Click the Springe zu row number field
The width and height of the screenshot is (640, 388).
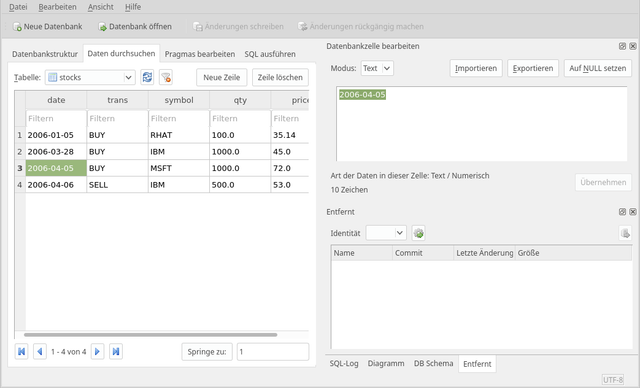coord(273,352)
